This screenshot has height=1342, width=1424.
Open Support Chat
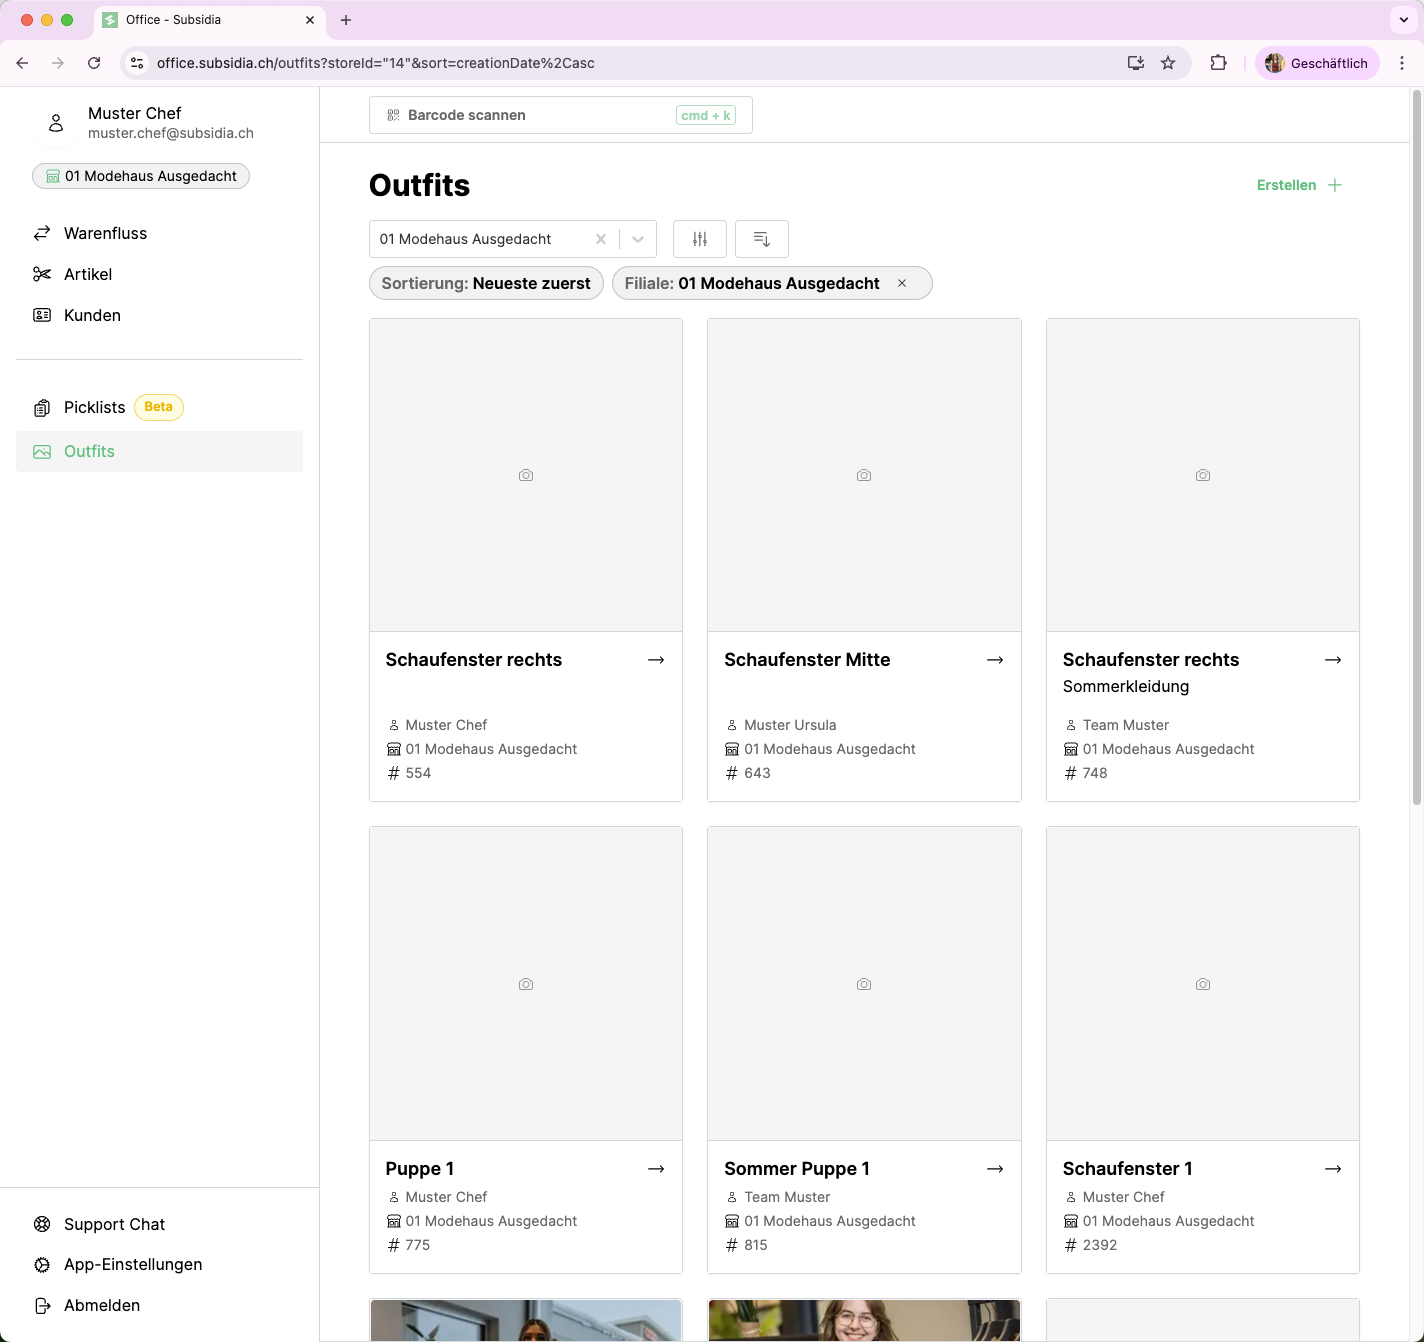coord(114,1224)
